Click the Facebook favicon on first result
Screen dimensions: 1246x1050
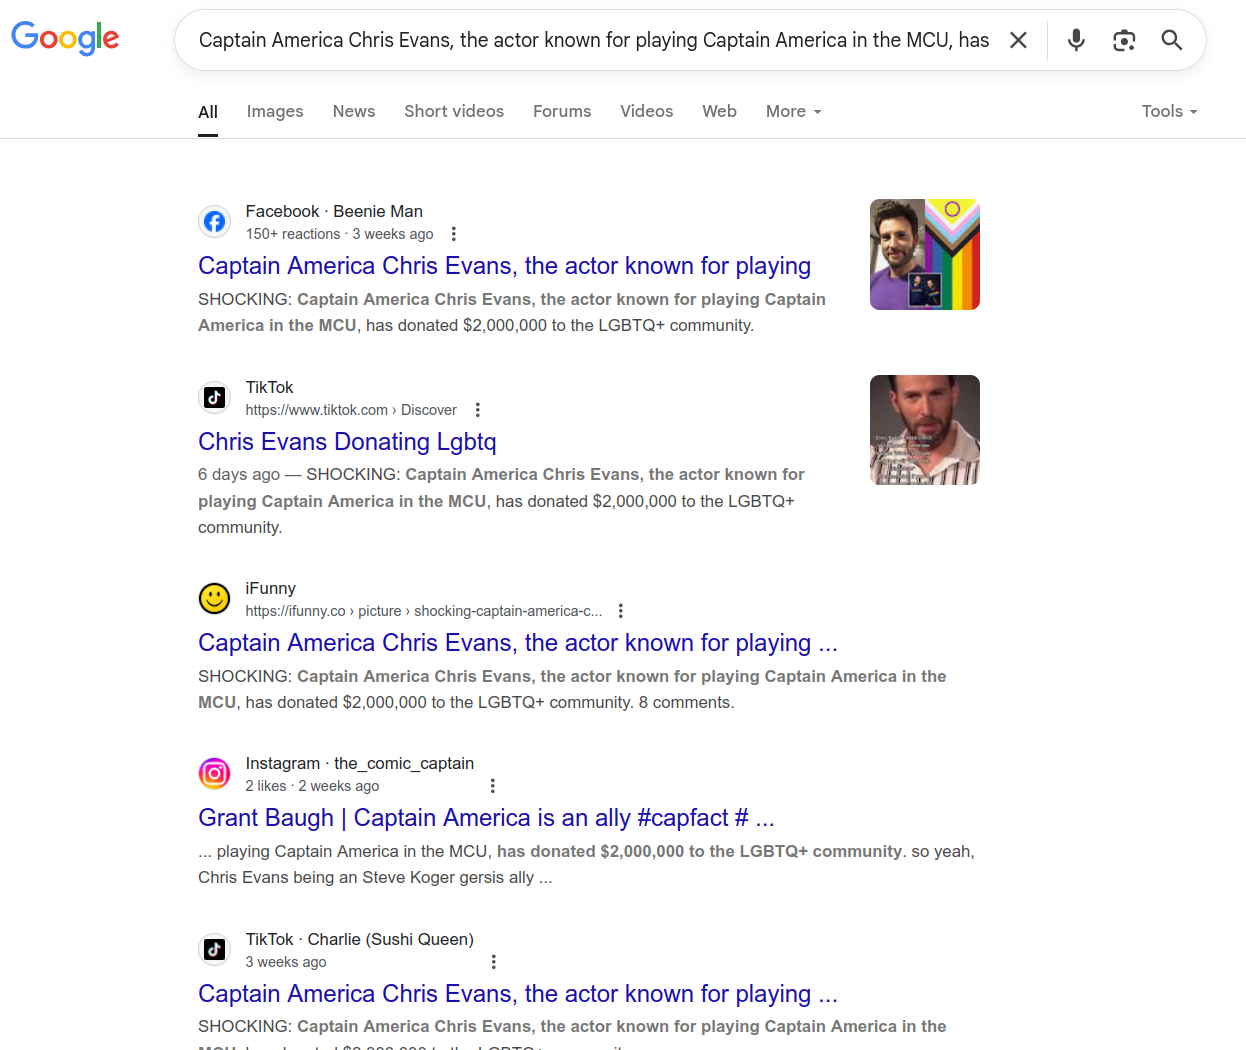click(x=214, y=221)
